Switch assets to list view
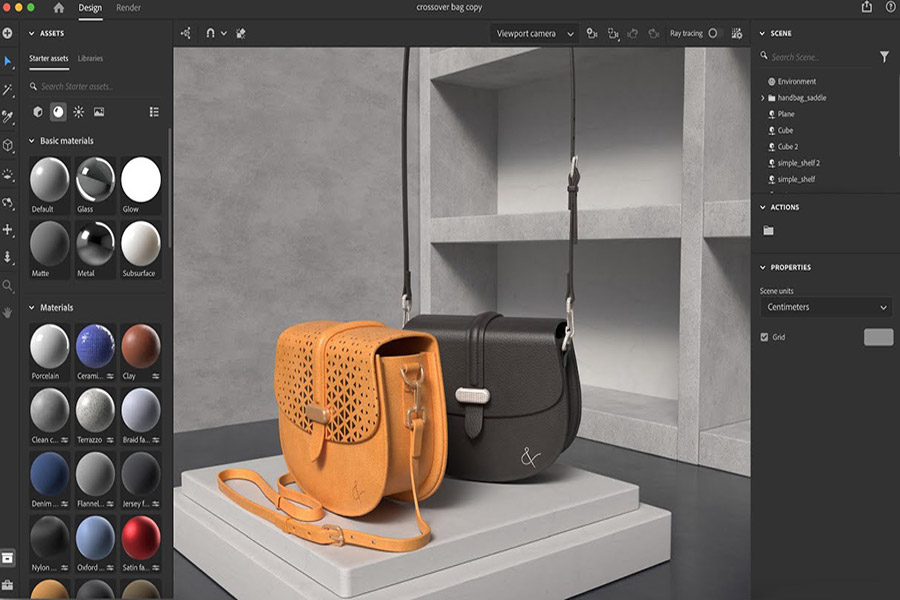The width and height of the screenshot is (900, 600). 154,112
